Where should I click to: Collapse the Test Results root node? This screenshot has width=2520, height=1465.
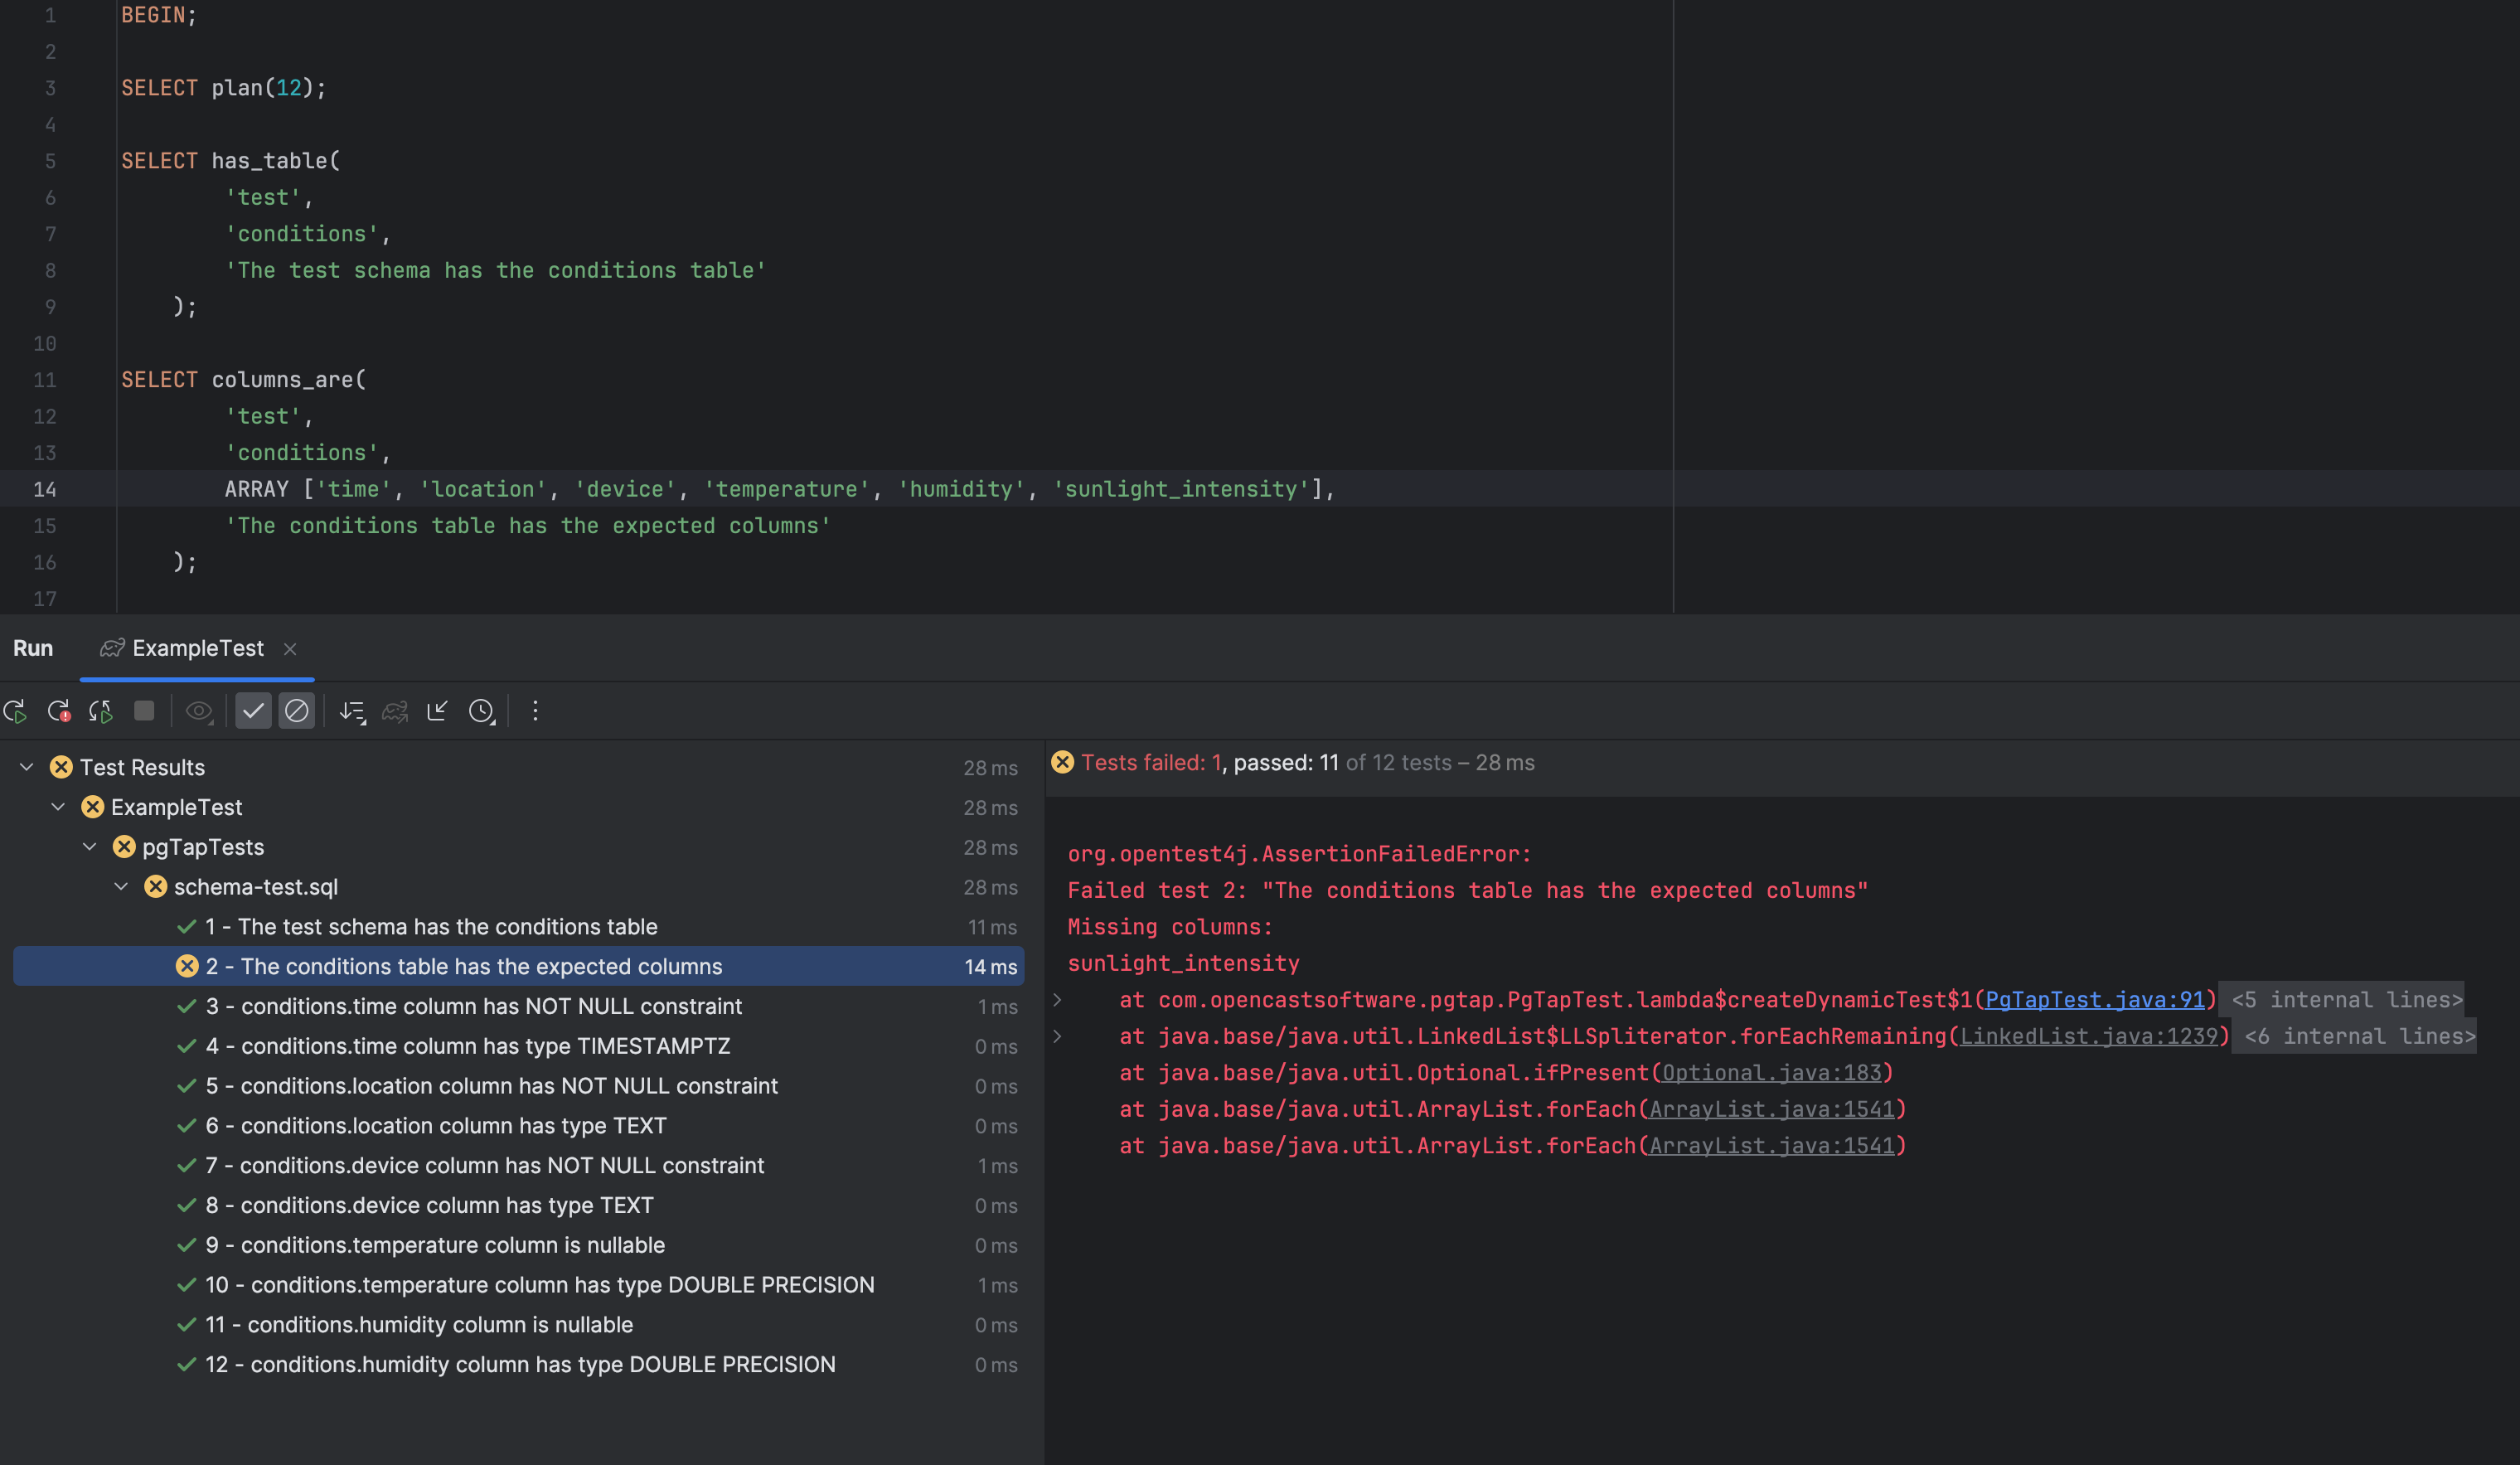[x=27, y=767]
